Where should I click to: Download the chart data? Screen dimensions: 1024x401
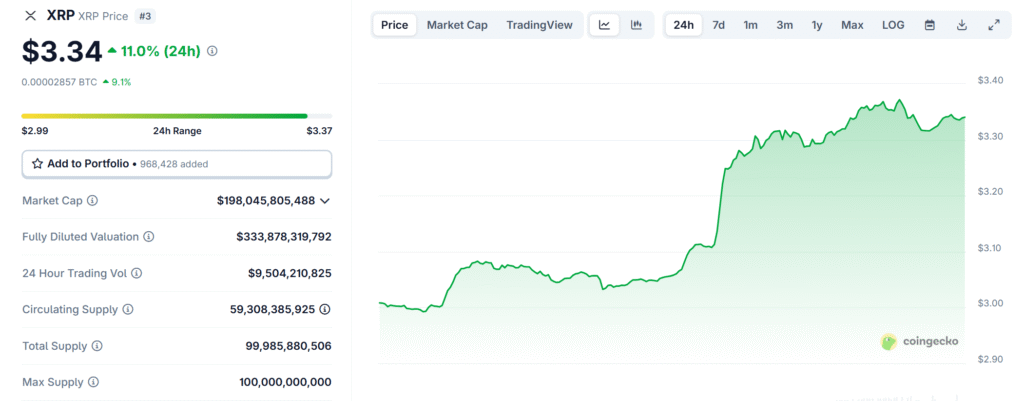point(962,25)
